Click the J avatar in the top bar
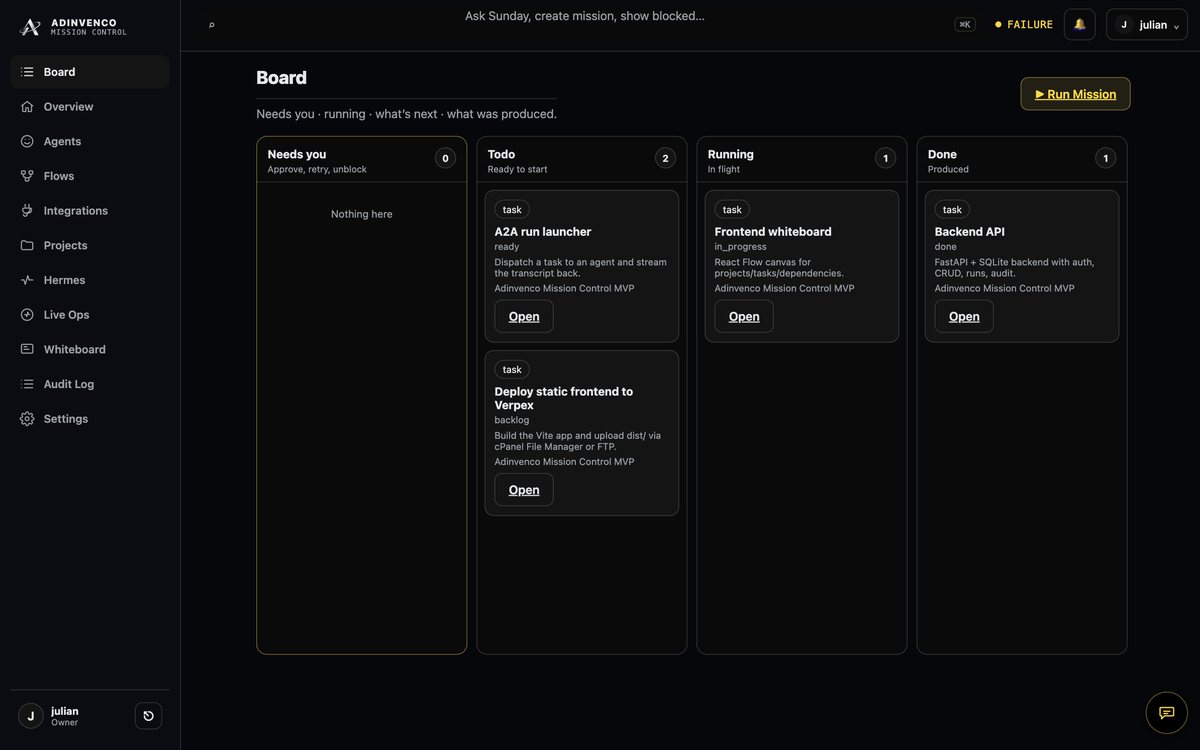 coord(1124,24)
